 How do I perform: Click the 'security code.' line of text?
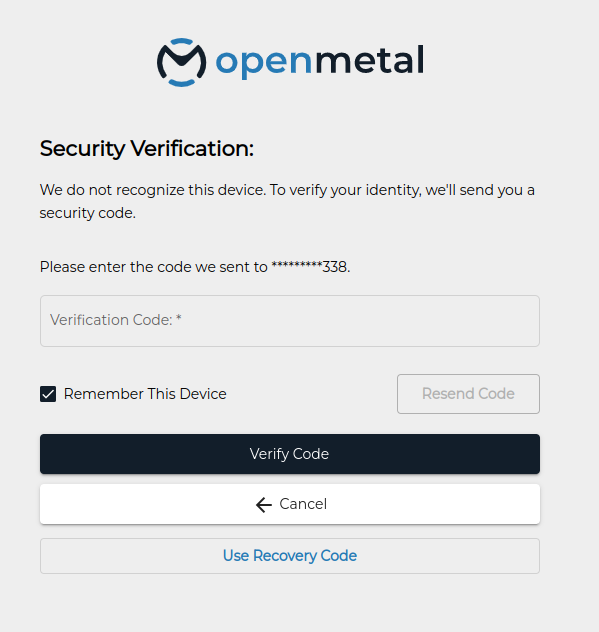pos(87,213)
